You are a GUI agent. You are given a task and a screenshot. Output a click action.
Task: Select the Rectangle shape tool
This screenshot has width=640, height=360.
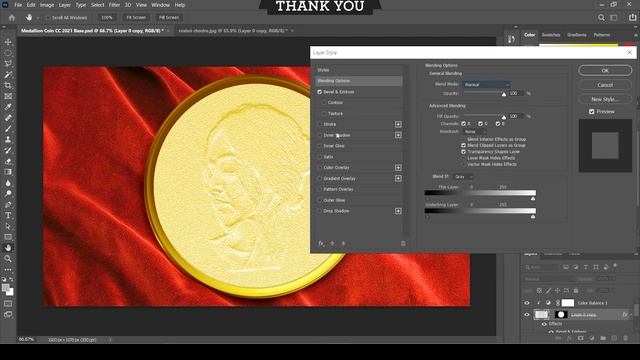click(x=8, y=237)
